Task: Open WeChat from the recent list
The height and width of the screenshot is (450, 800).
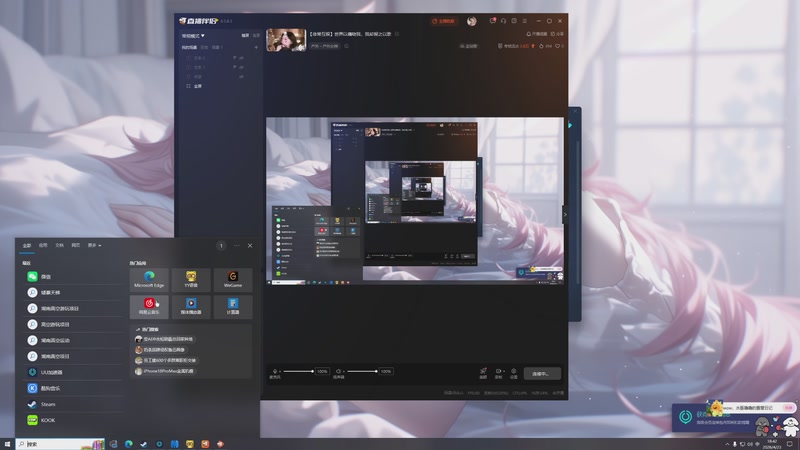Action: pyautogui.click(x=71, y=277)
